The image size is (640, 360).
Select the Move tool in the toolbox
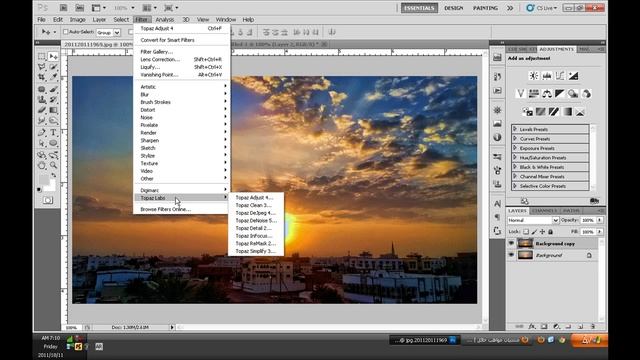53,56
